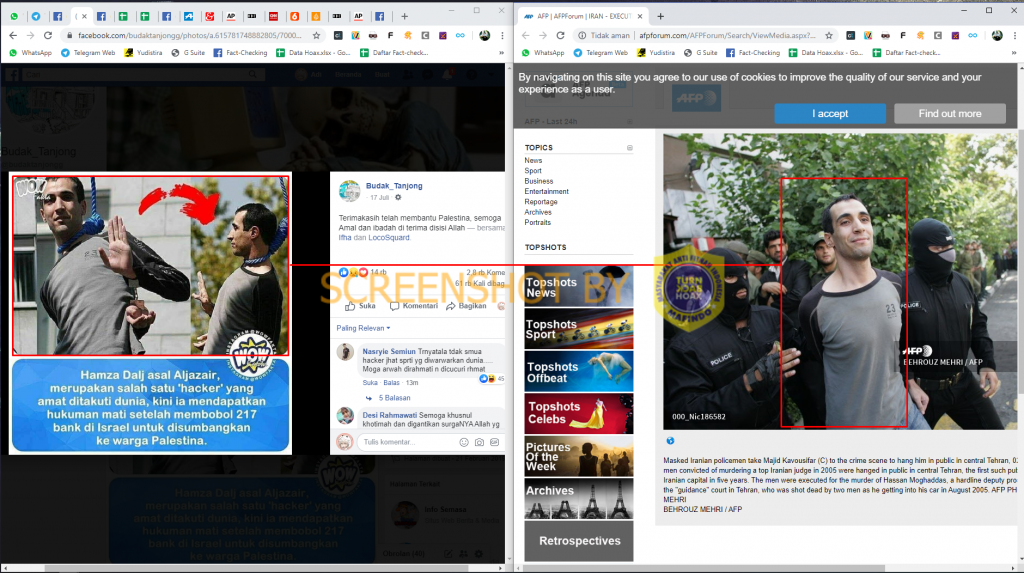Open Retrospectives tile
Viewport: 1024px width, 573px height.
[x=579, y=541]
